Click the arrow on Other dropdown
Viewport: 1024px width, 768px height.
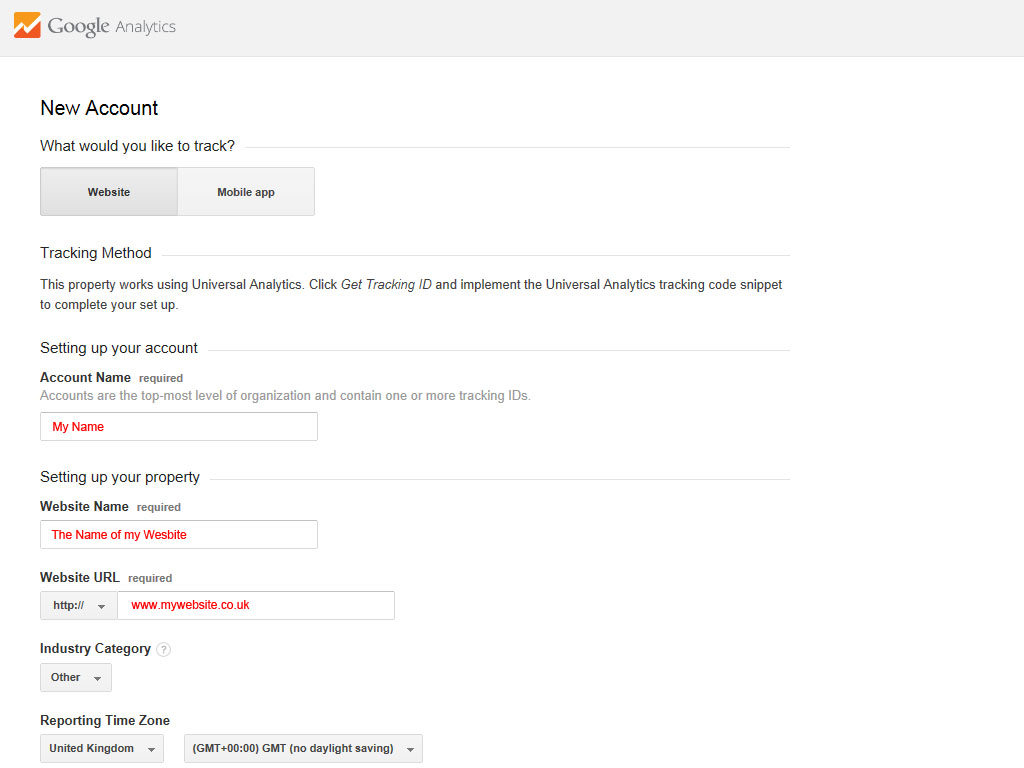(97, 679)
